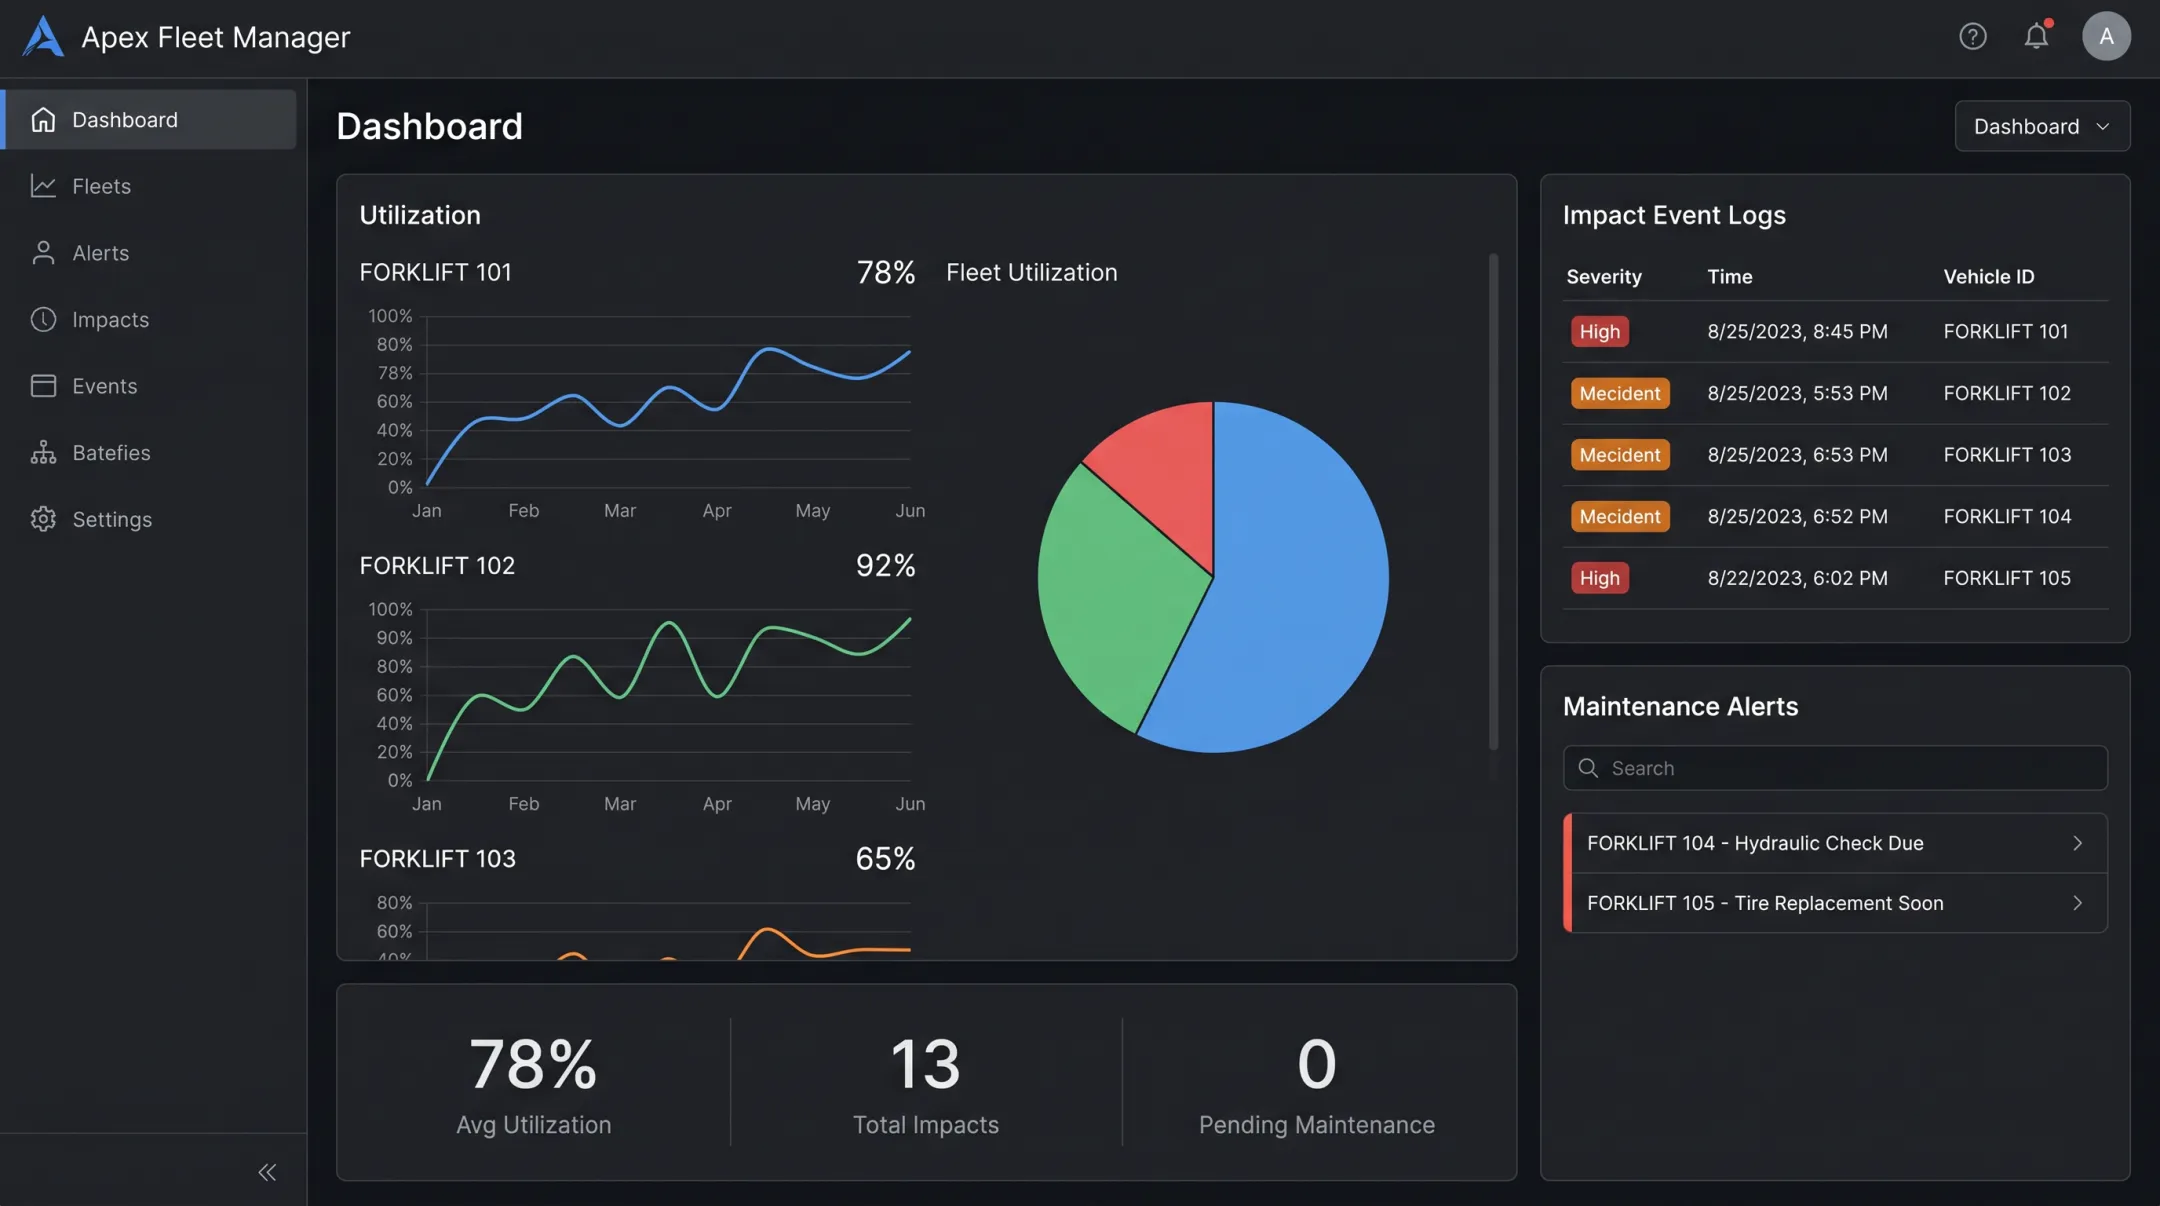Screen dimensions: 2160x1206
Task: Open the help question mark icon
Action: click(1972, 37)
